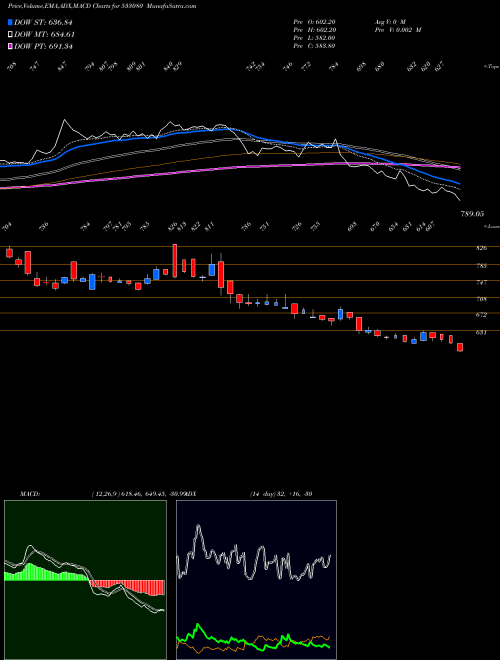Click the 672 price level label
The width and height of the screenshot is (500, 660).
[481, 314]
